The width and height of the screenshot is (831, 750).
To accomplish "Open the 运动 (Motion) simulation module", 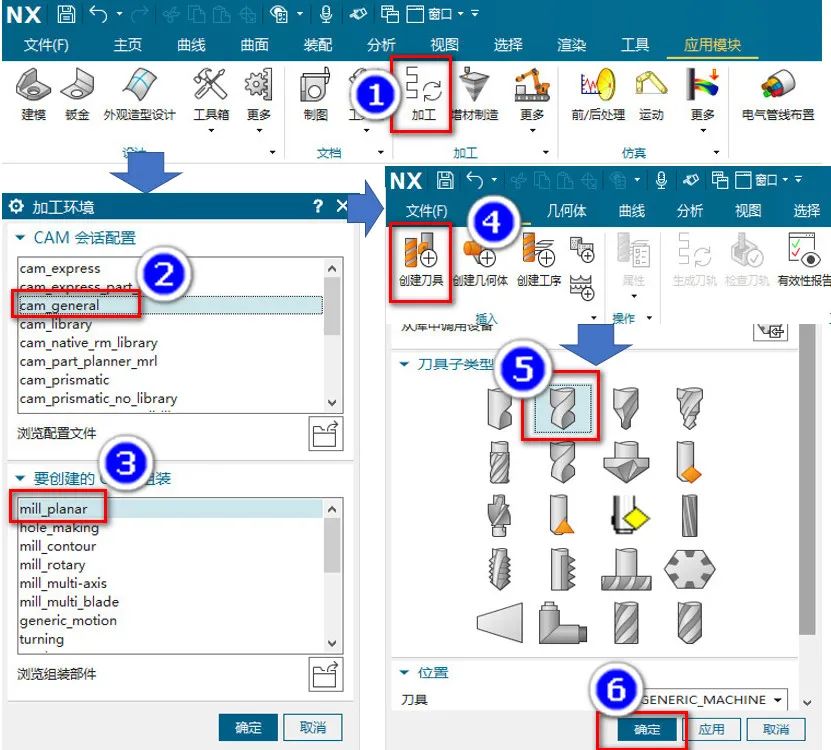I will [651, 94].
